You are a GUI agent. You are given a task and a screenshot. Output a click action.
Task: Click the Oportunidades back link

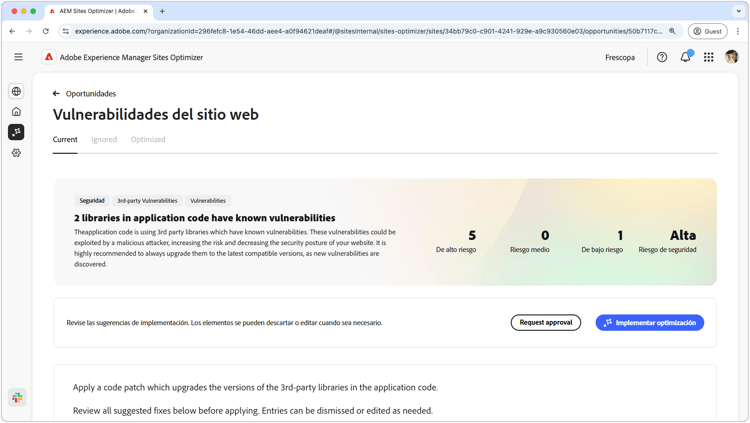pyautogui.click(x=91, y=94)
